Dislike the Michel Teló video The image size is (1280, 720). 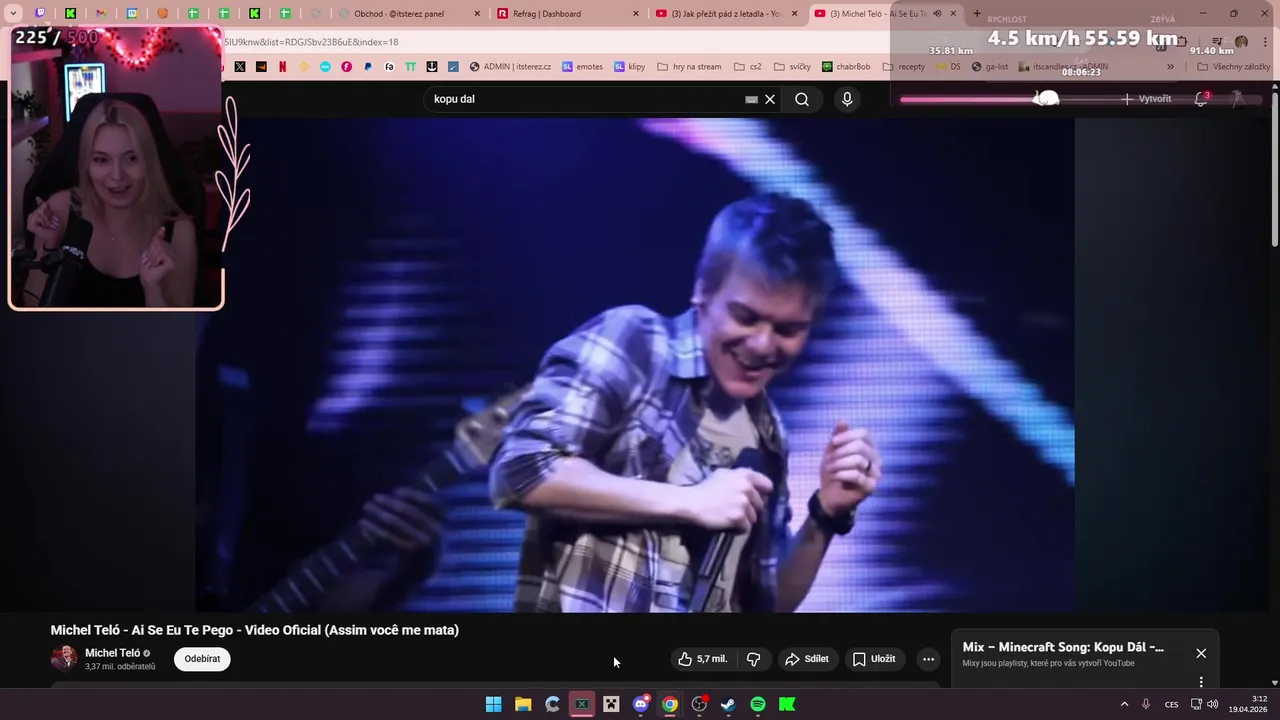pyautogui.click(x=754, y=659)
